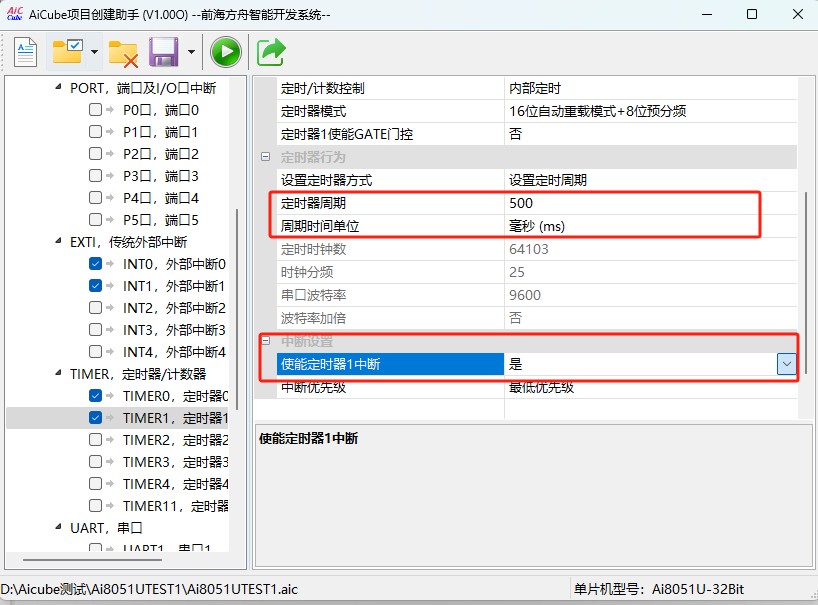The height and width of the screenshot is (605, 818).
Task: Collapse the EXTI tree node
Action: [58, 241]
